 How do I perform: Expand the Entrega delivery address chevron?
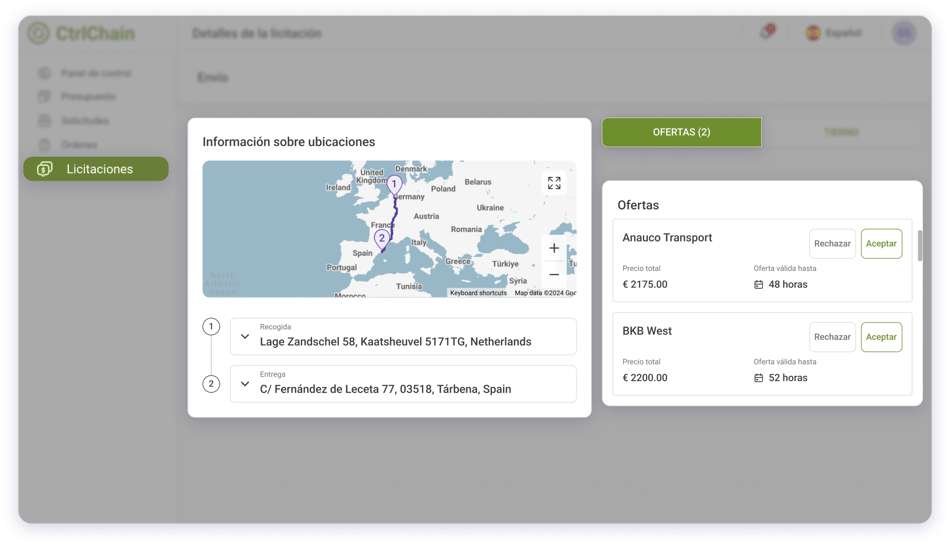245,384
